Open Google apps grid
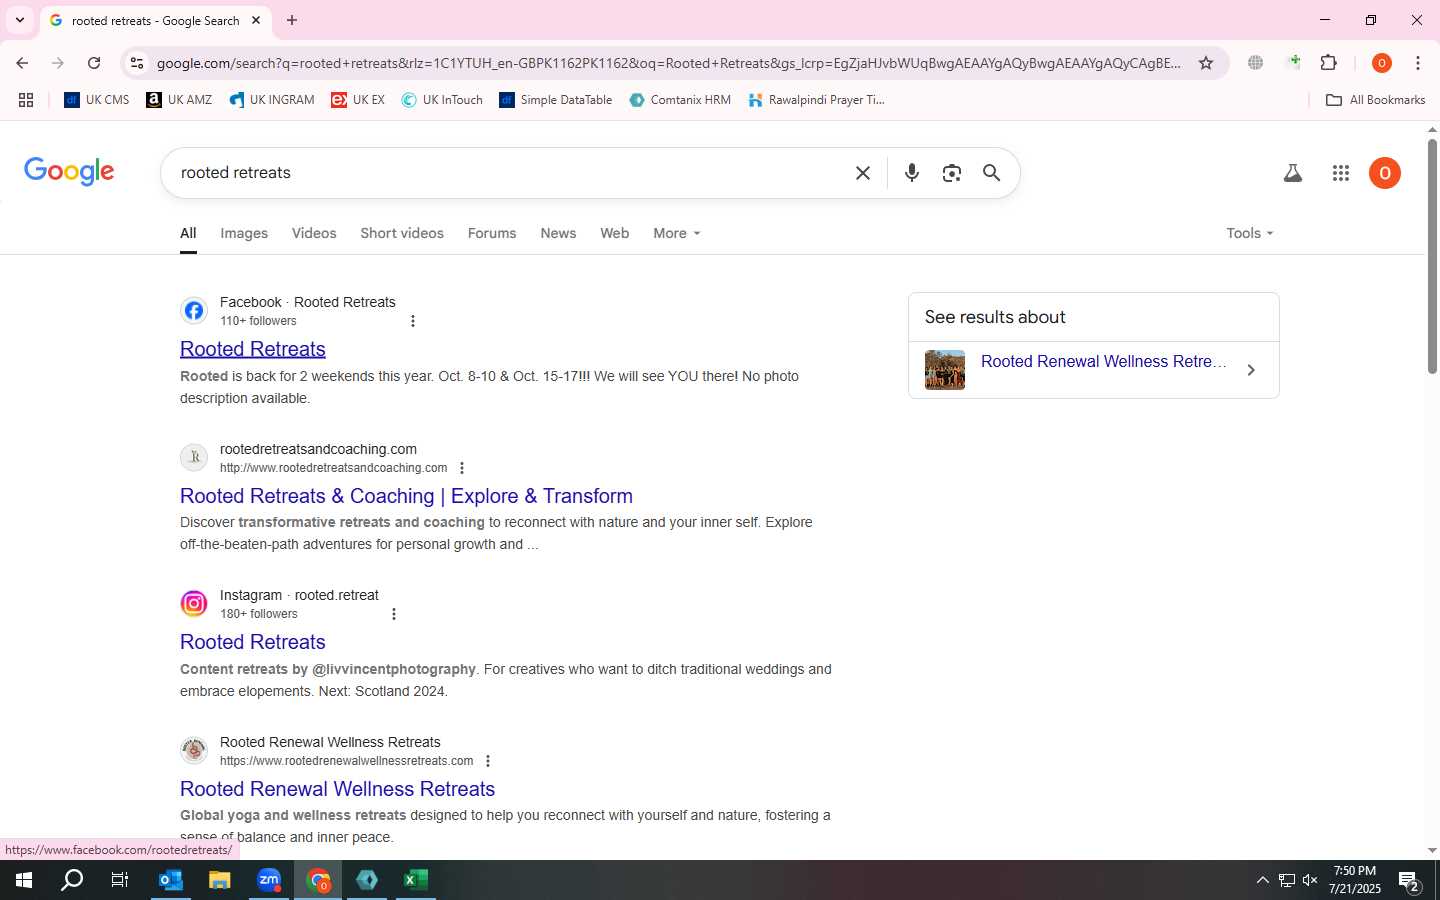1440x900 pixels. (1341, 173)
